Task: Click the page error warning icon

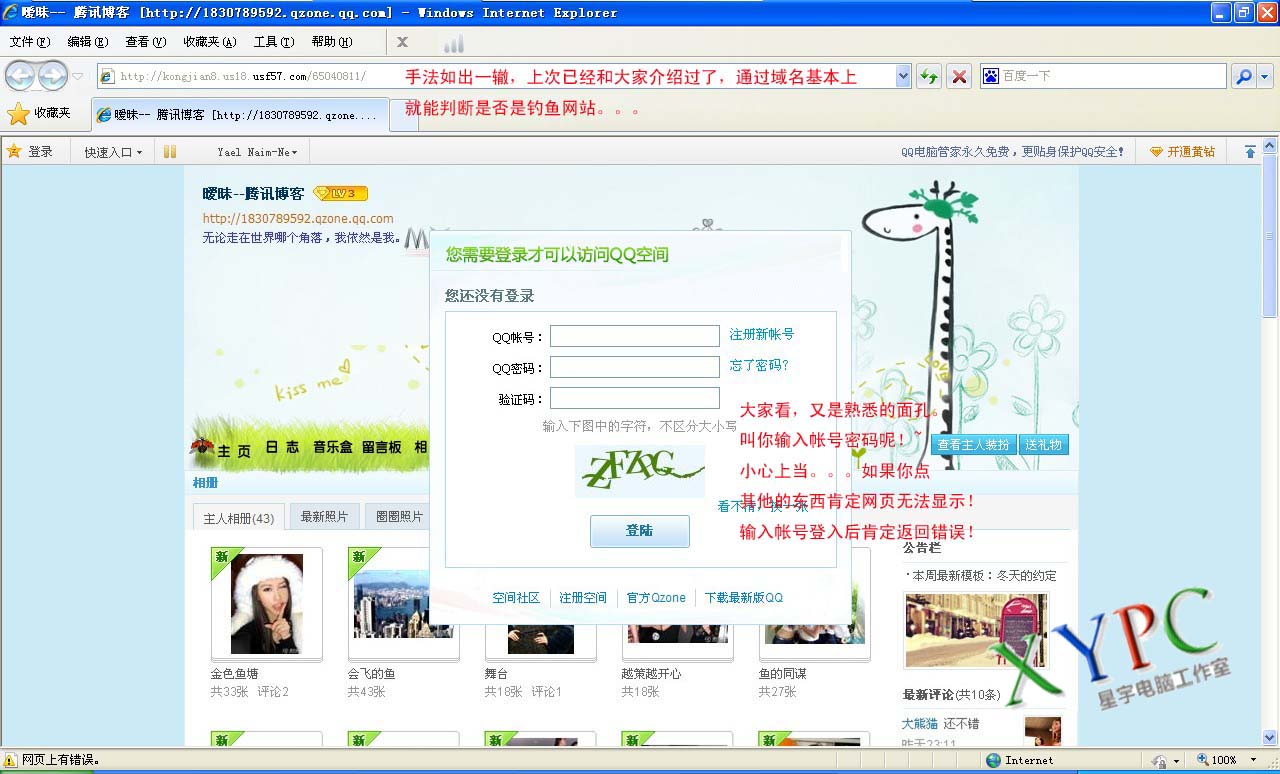Action: 11,760
